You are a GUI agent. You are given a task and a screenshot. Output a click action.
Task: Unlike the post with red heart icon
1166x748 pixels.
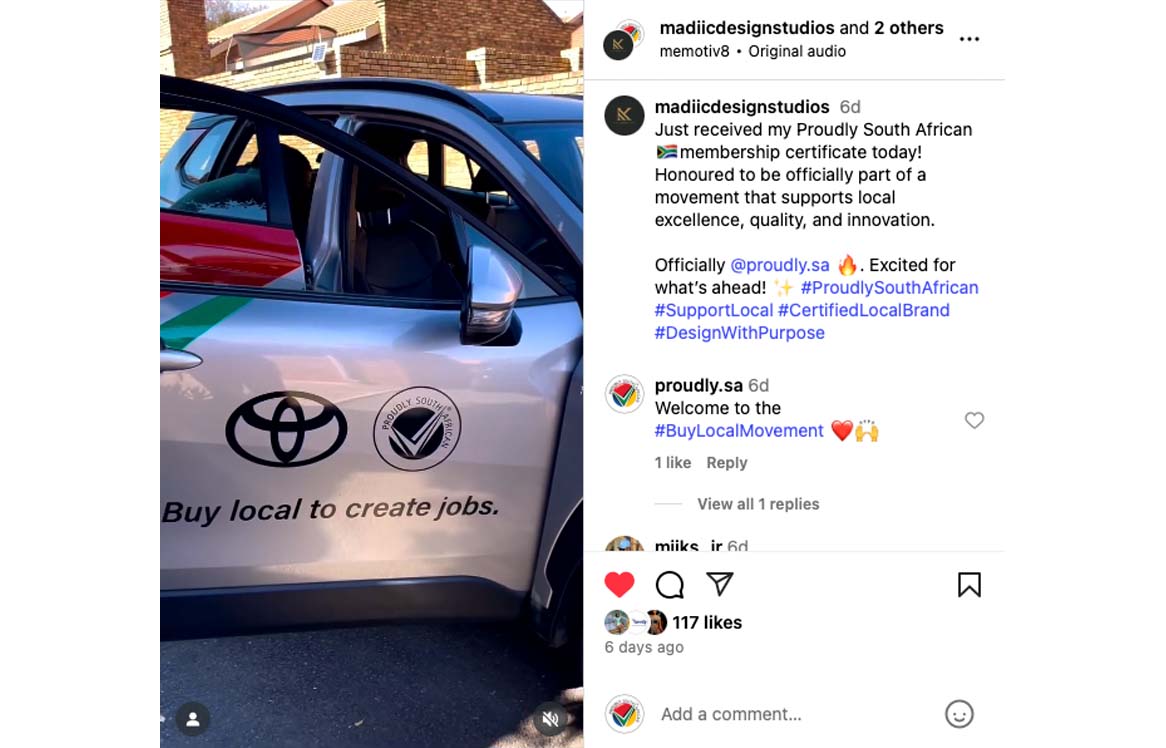pyautogui.click(x=619, y=584)
